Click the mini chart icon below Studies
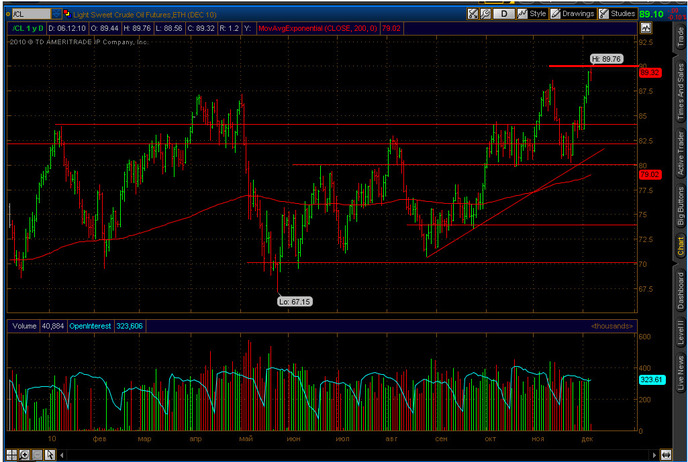The image size is (688, 462). pyautogui.click(x=646, y=29)
